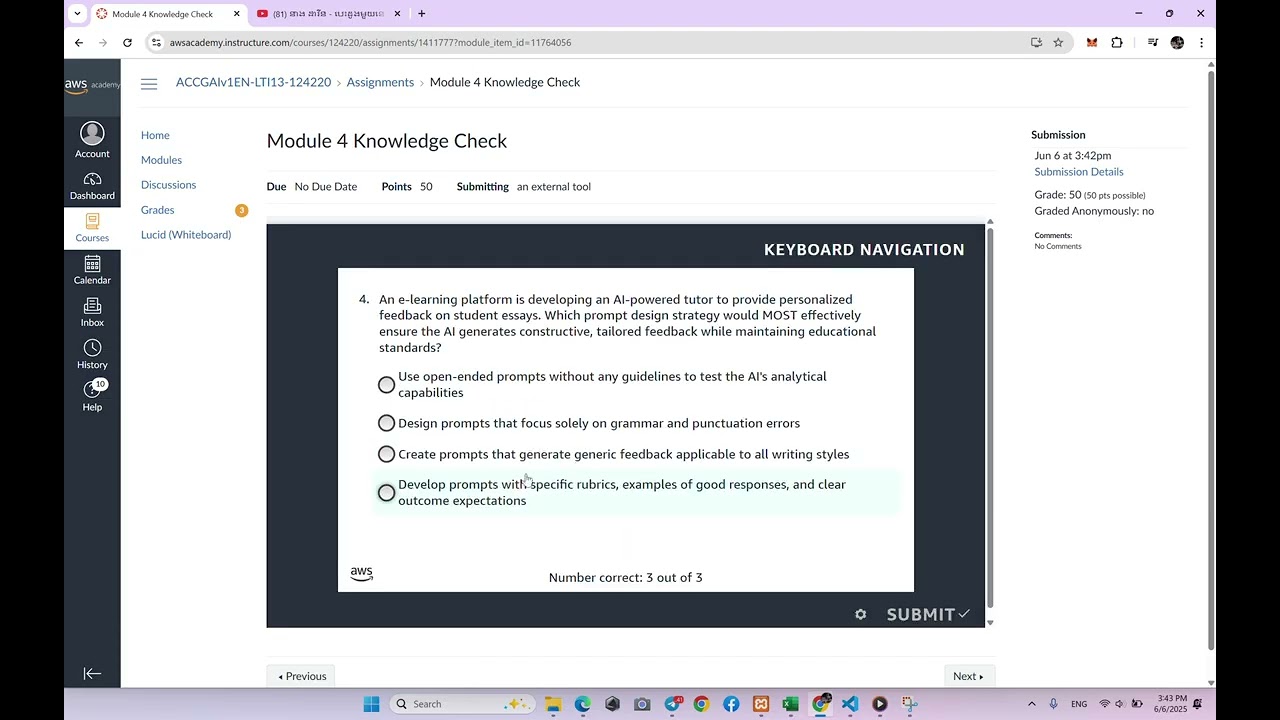Open Modules in course navigation
The height and width of the screenshot is (720, 1280).
tap(161, 160)
